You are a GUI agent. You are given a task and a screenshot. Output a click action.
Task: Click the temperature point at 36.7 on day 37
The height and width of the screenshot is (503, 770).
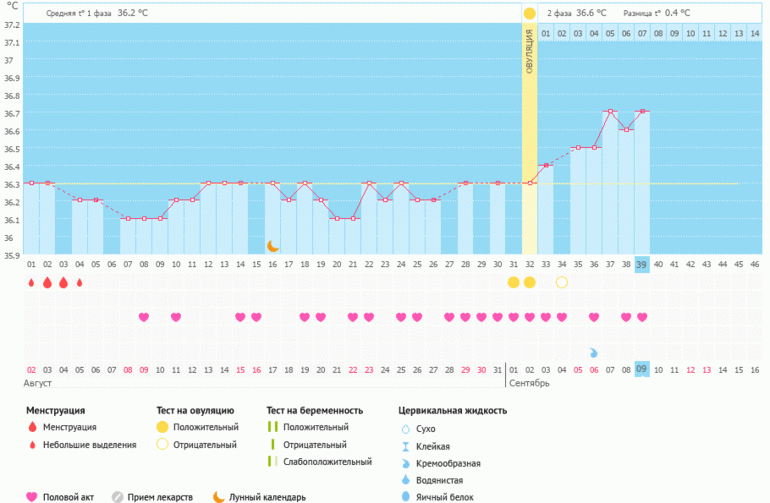[609, 112]
